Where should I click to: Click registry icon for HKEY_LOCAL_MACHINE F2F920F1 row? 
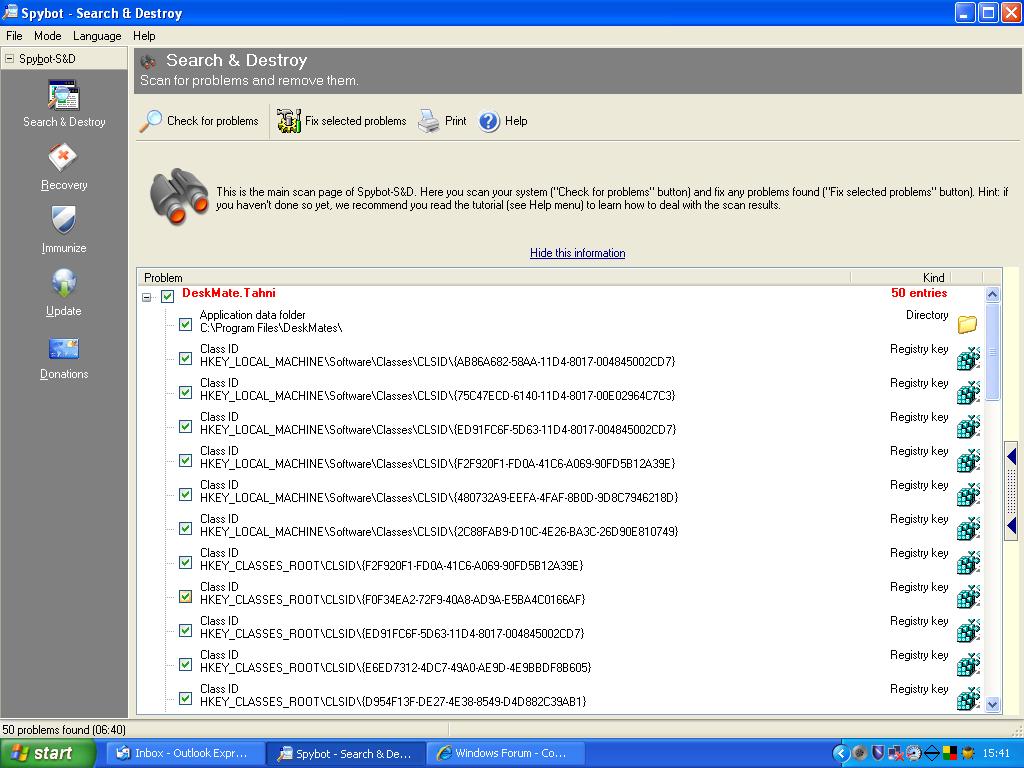click(968, 460)
